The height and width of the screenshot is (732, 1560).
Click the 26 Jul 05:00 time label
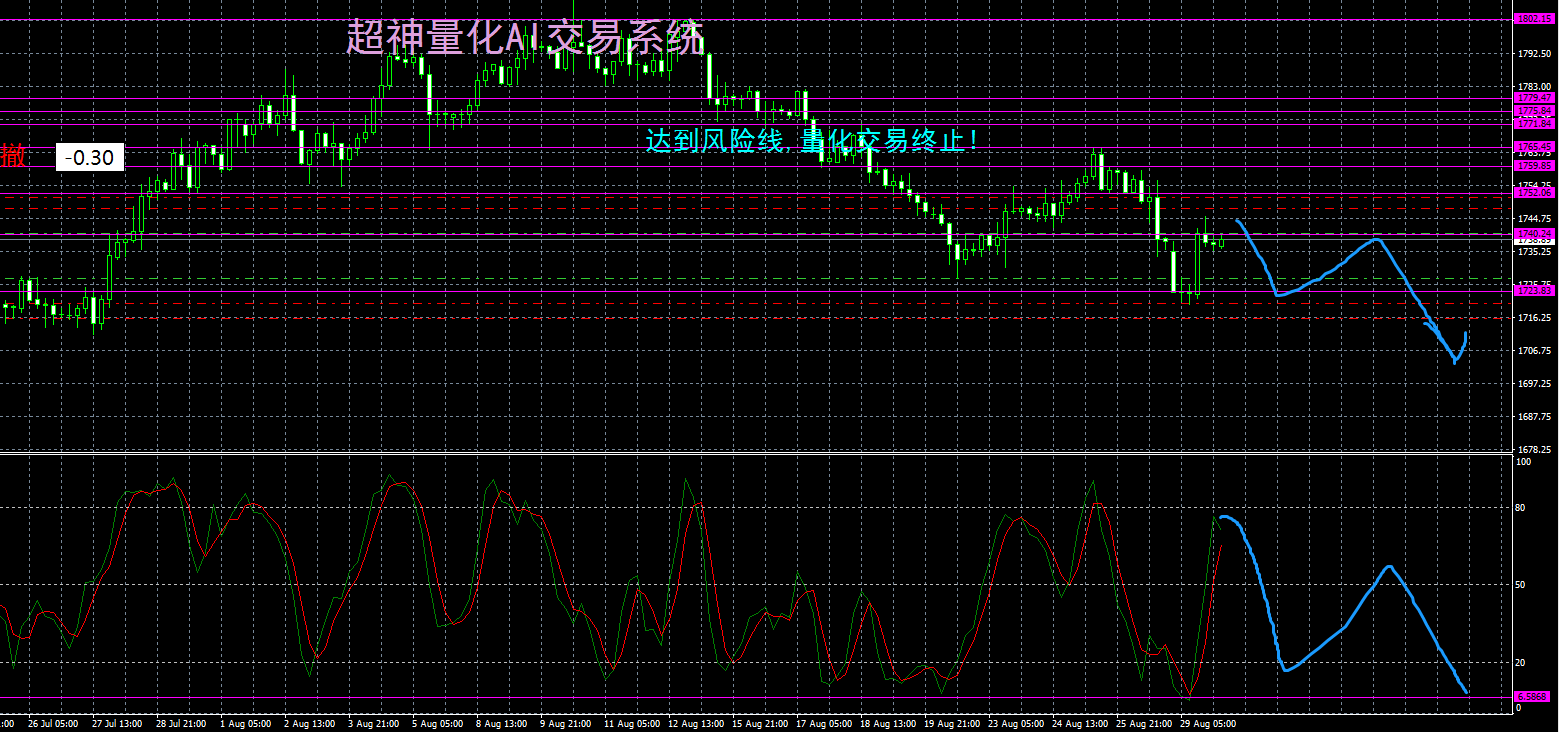tap(54, 723)
